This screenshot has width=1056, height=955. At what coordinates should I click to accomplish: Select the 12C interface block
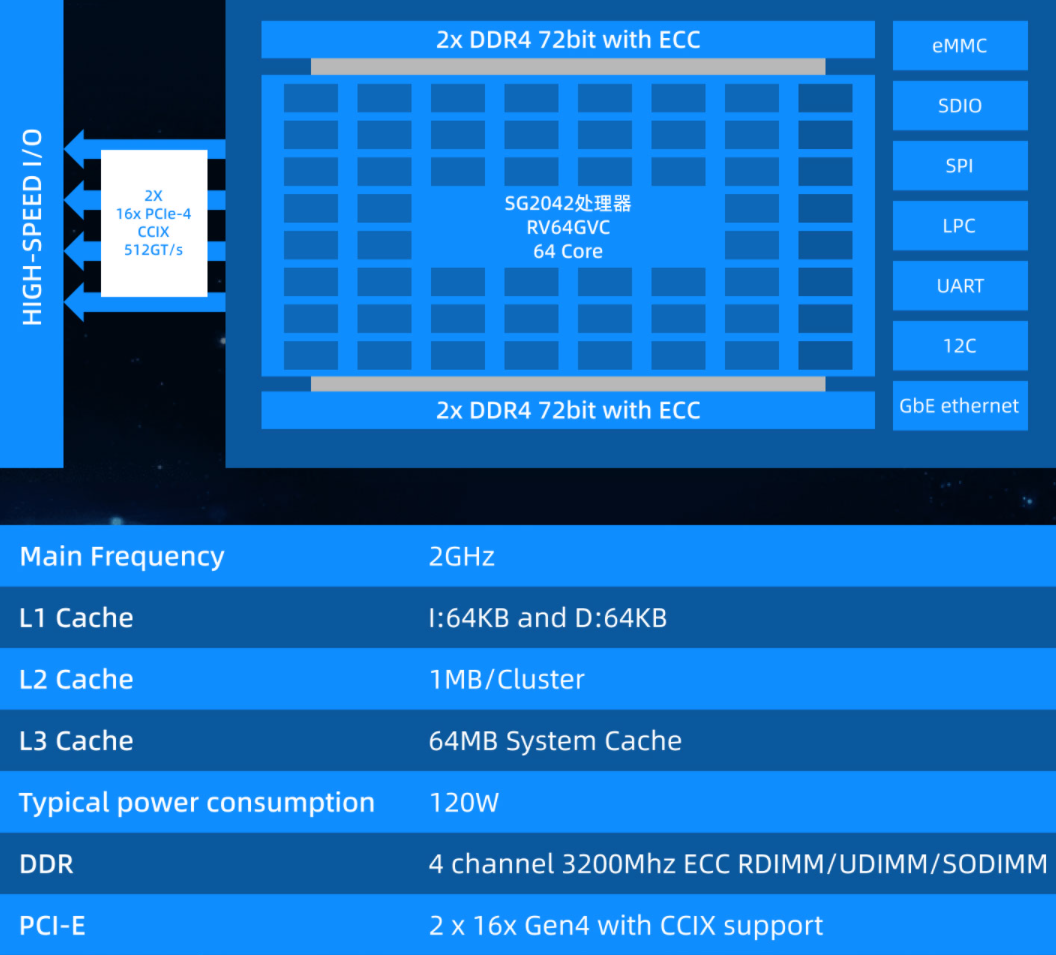coord(960,345)
